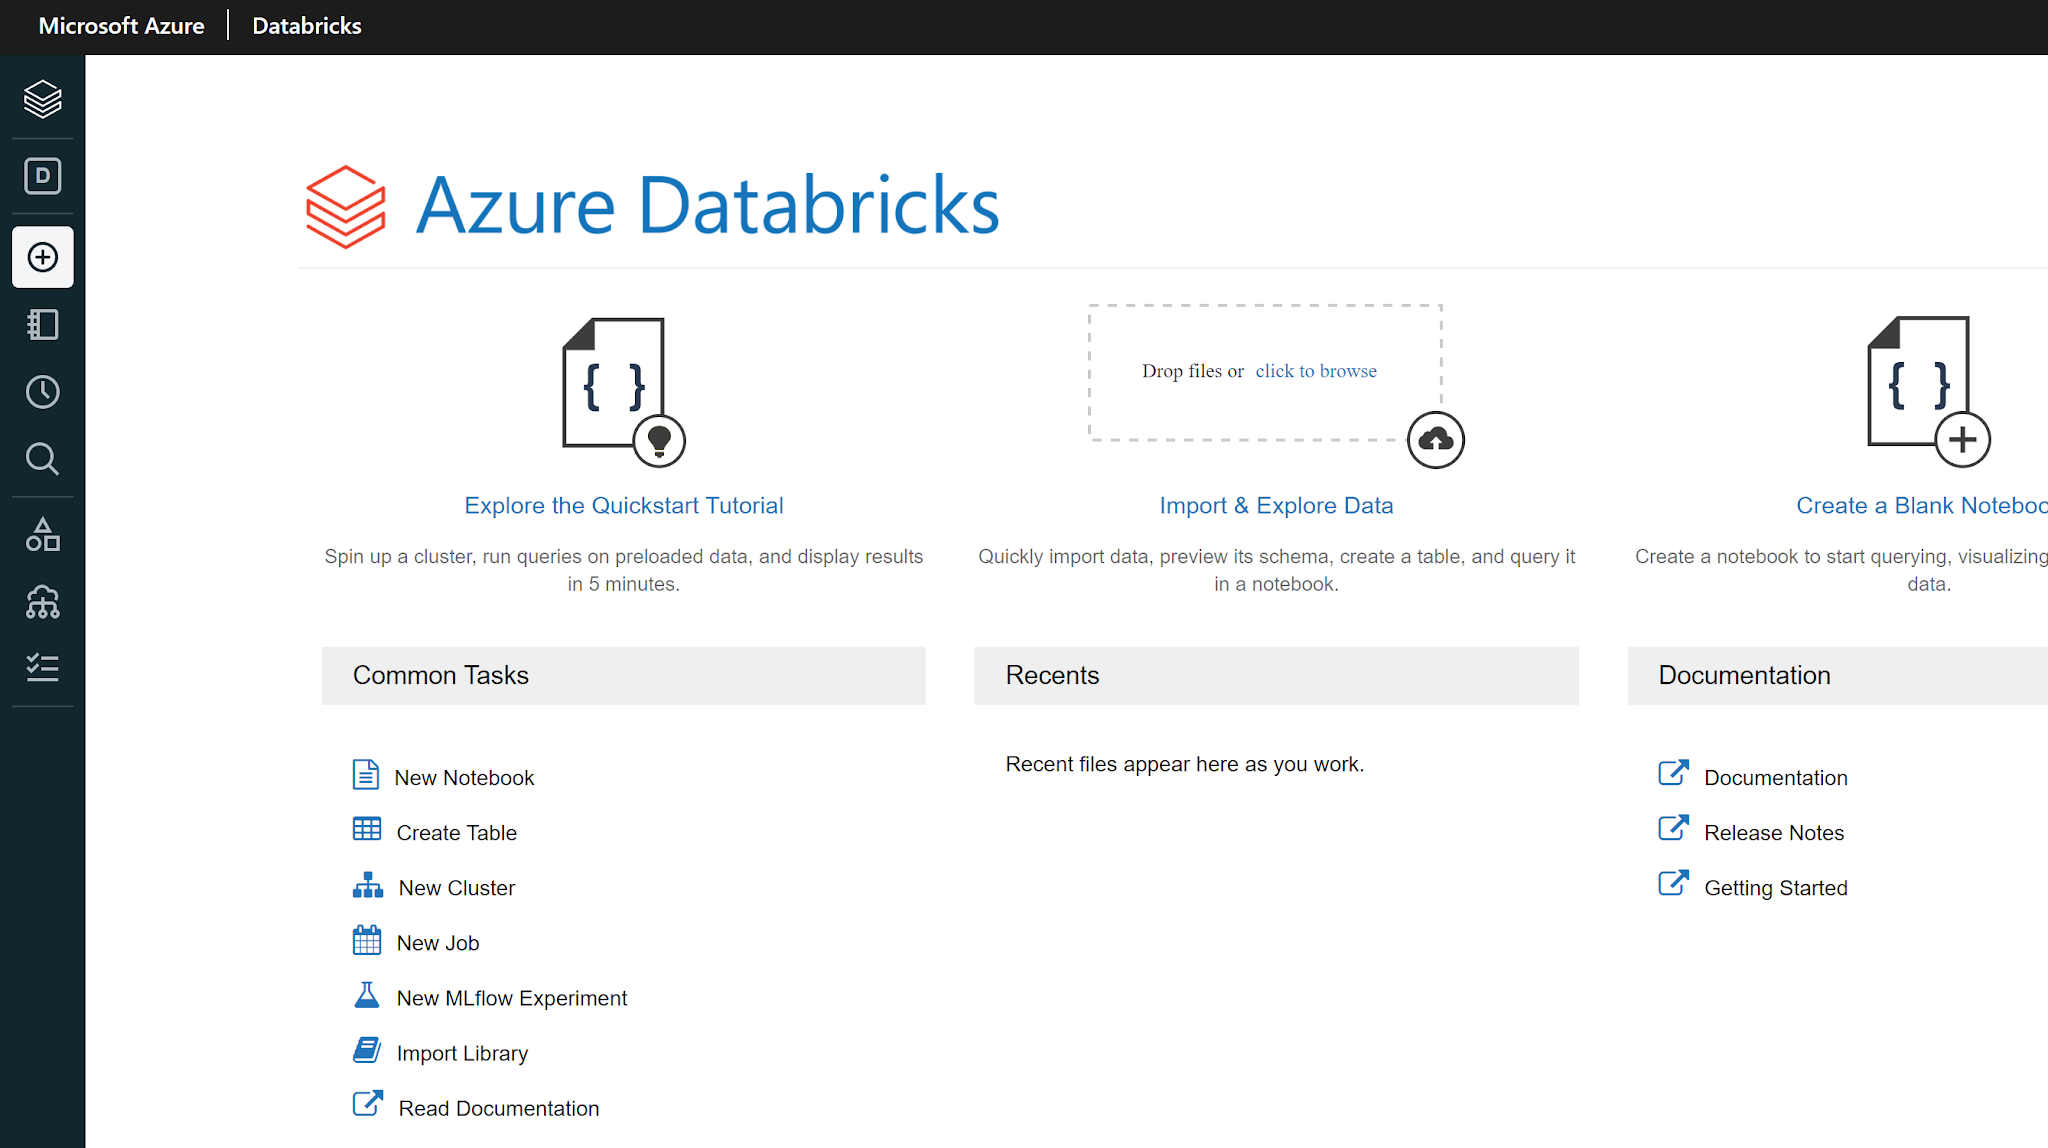Click the Common Tasks section header
The image size is (2048, 1148).
click(x=623, y=676)
